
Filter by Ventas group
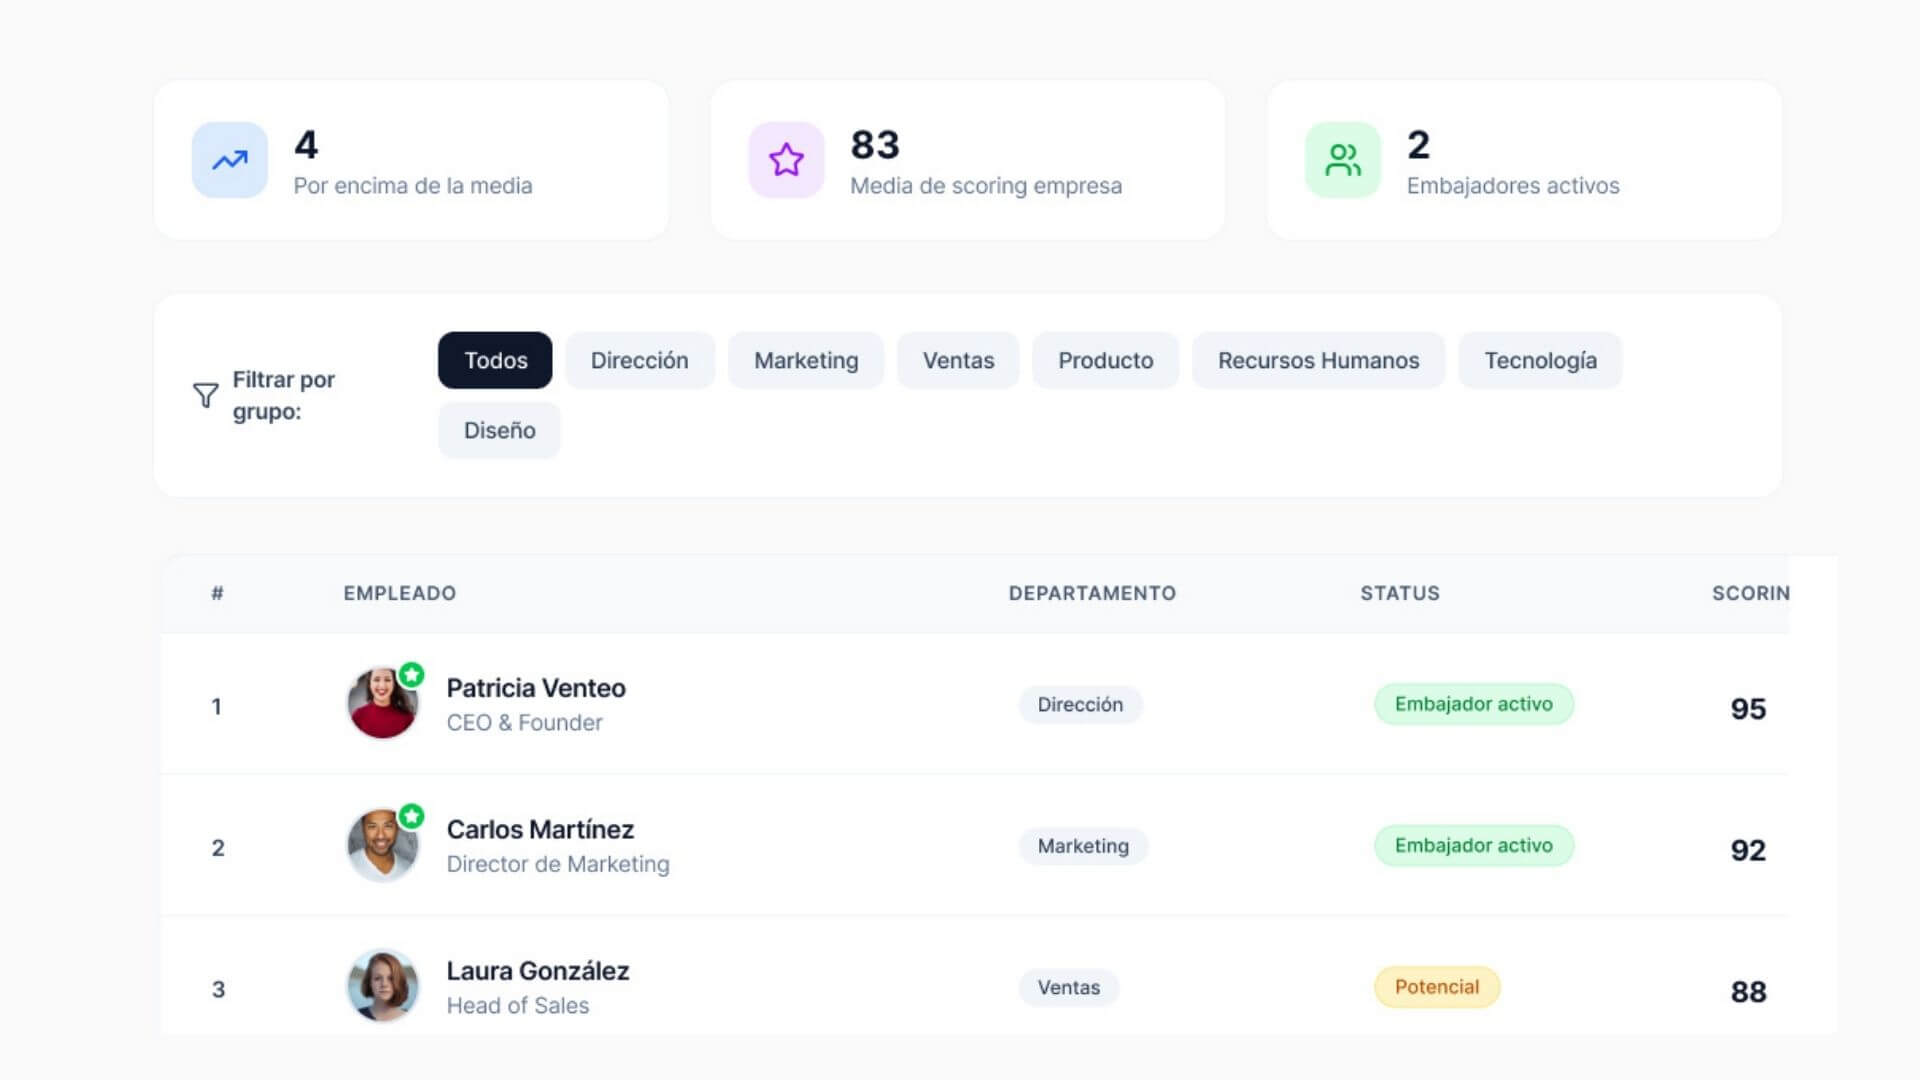point(957,360)
